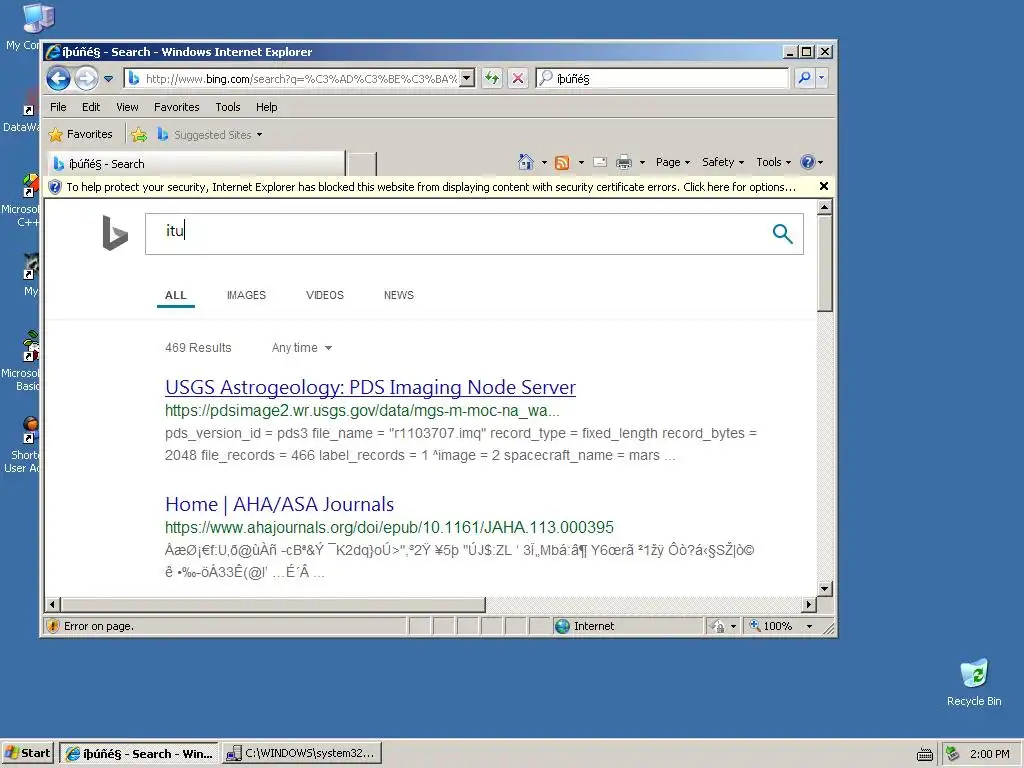Add page to Favorites bar icon

tap(139, 135)
